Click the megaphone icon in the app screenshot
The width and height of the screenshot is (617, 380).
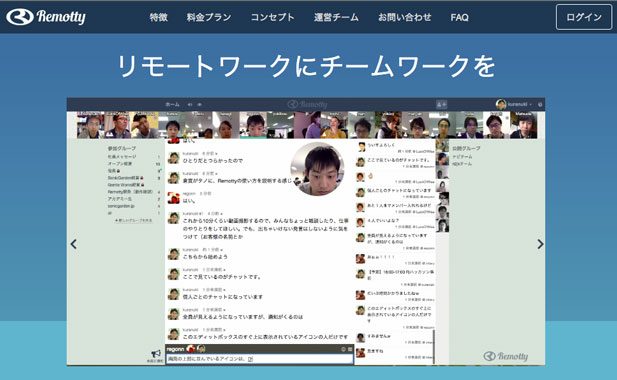coord(156,354)
